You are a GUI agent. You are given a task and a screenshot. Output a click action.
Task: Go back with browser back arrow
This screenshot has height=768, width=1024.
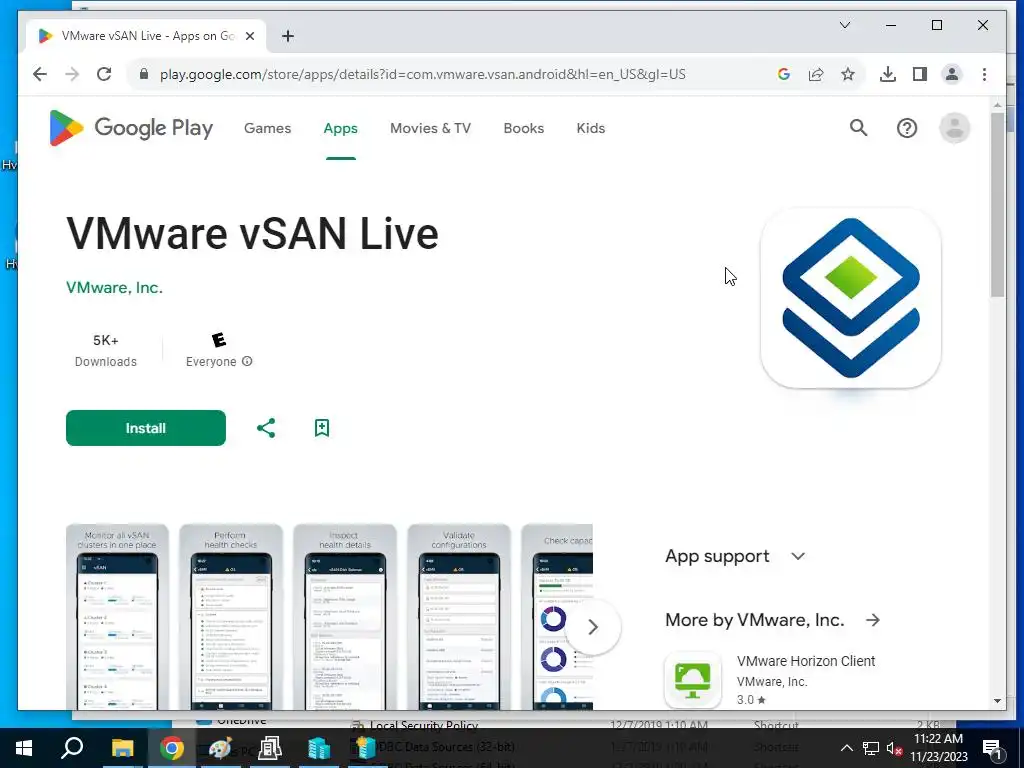click(x=40, y=74)
